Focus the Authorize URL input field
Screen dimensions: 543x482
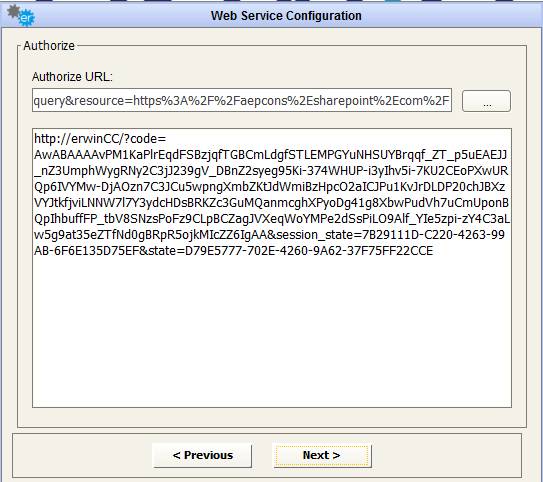(x=242, y=100)
